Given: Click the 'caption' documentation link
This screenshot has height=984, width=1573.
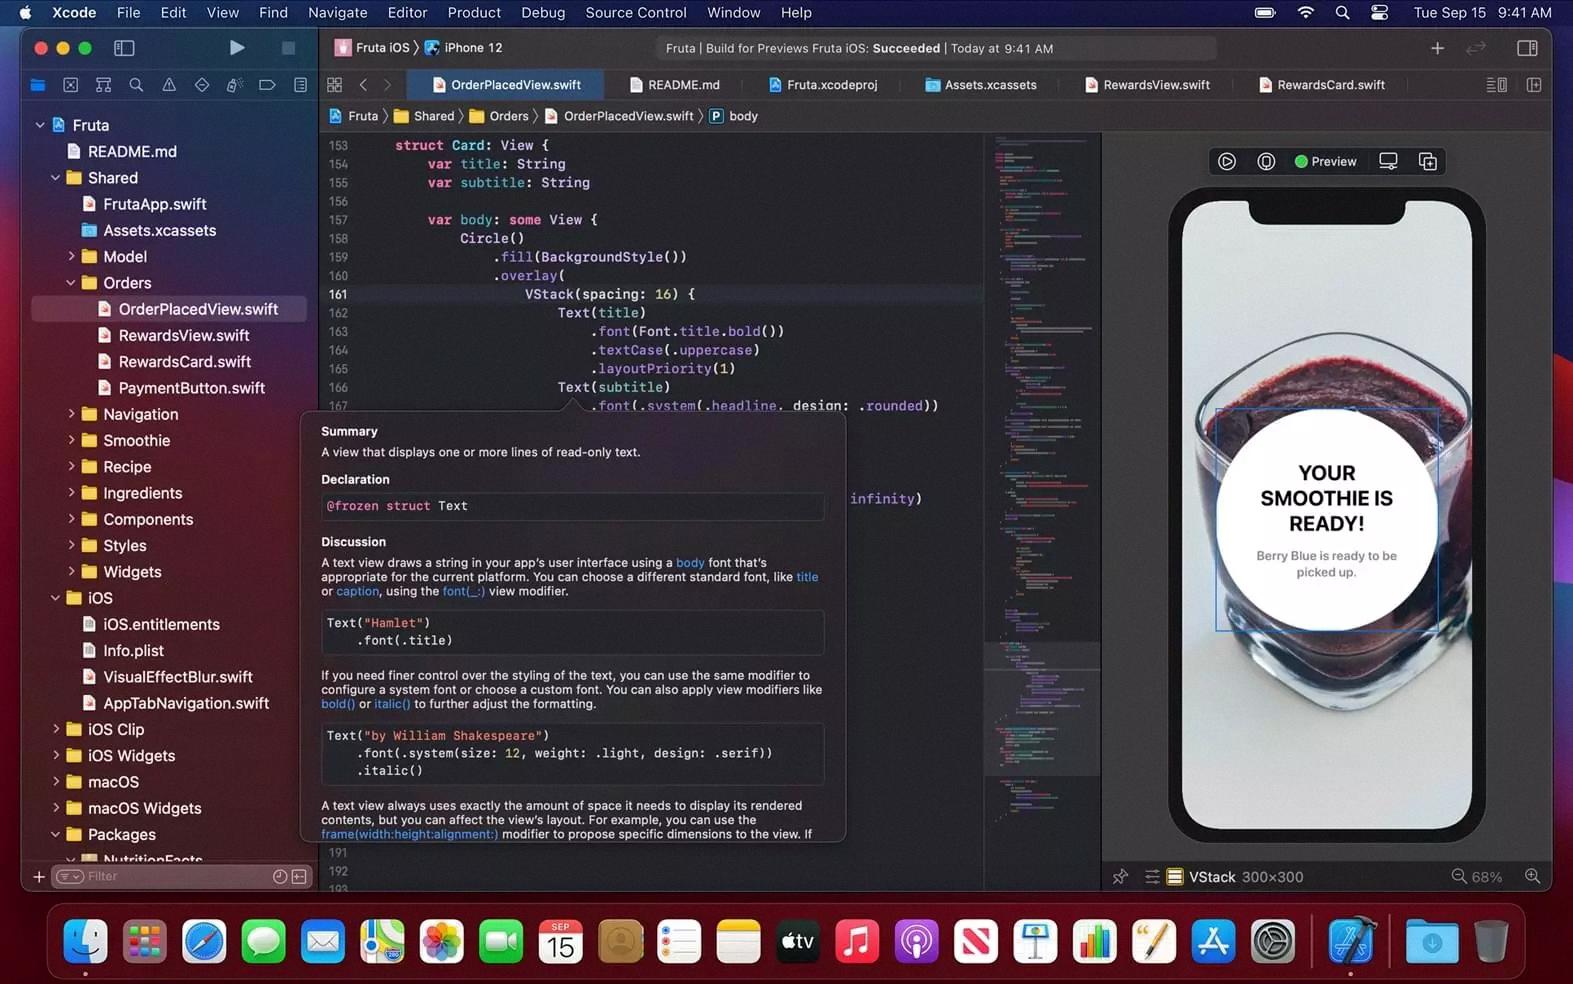Looking at the screenshot, I should point(357,591).
